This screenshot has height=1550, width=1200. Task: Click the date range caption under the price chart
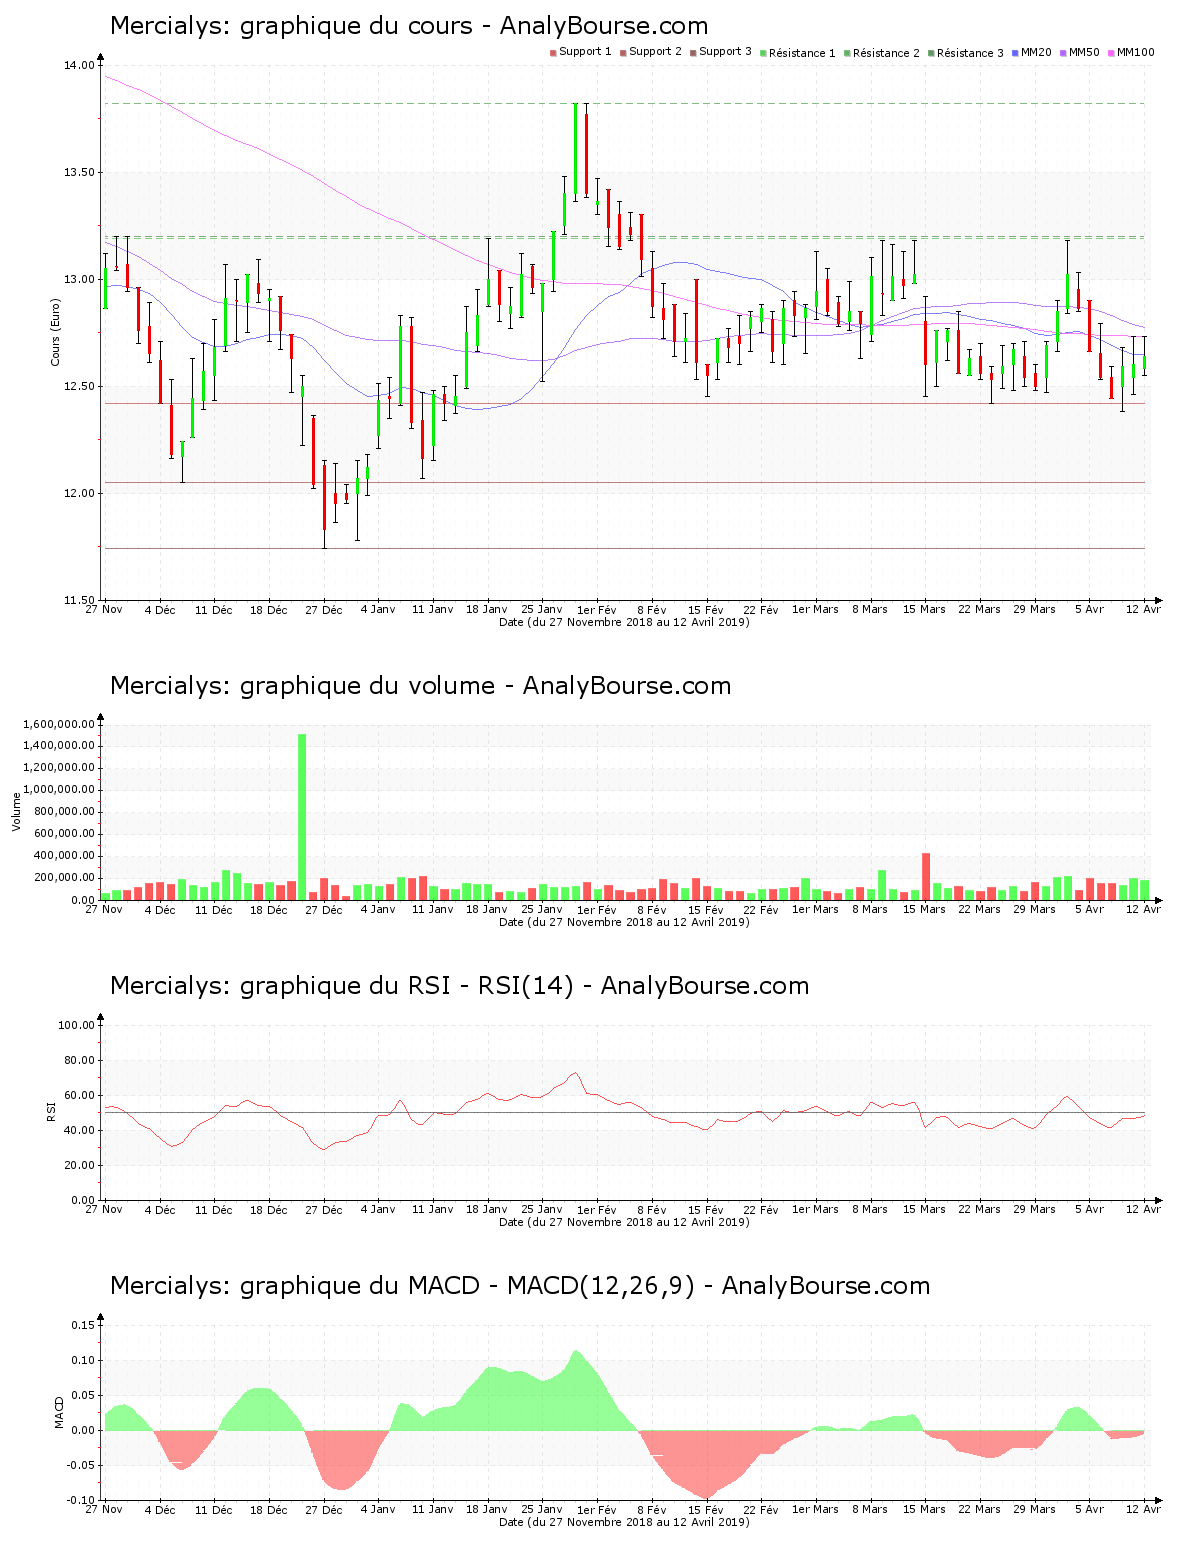pyautogui.click(x=624, y=622)
